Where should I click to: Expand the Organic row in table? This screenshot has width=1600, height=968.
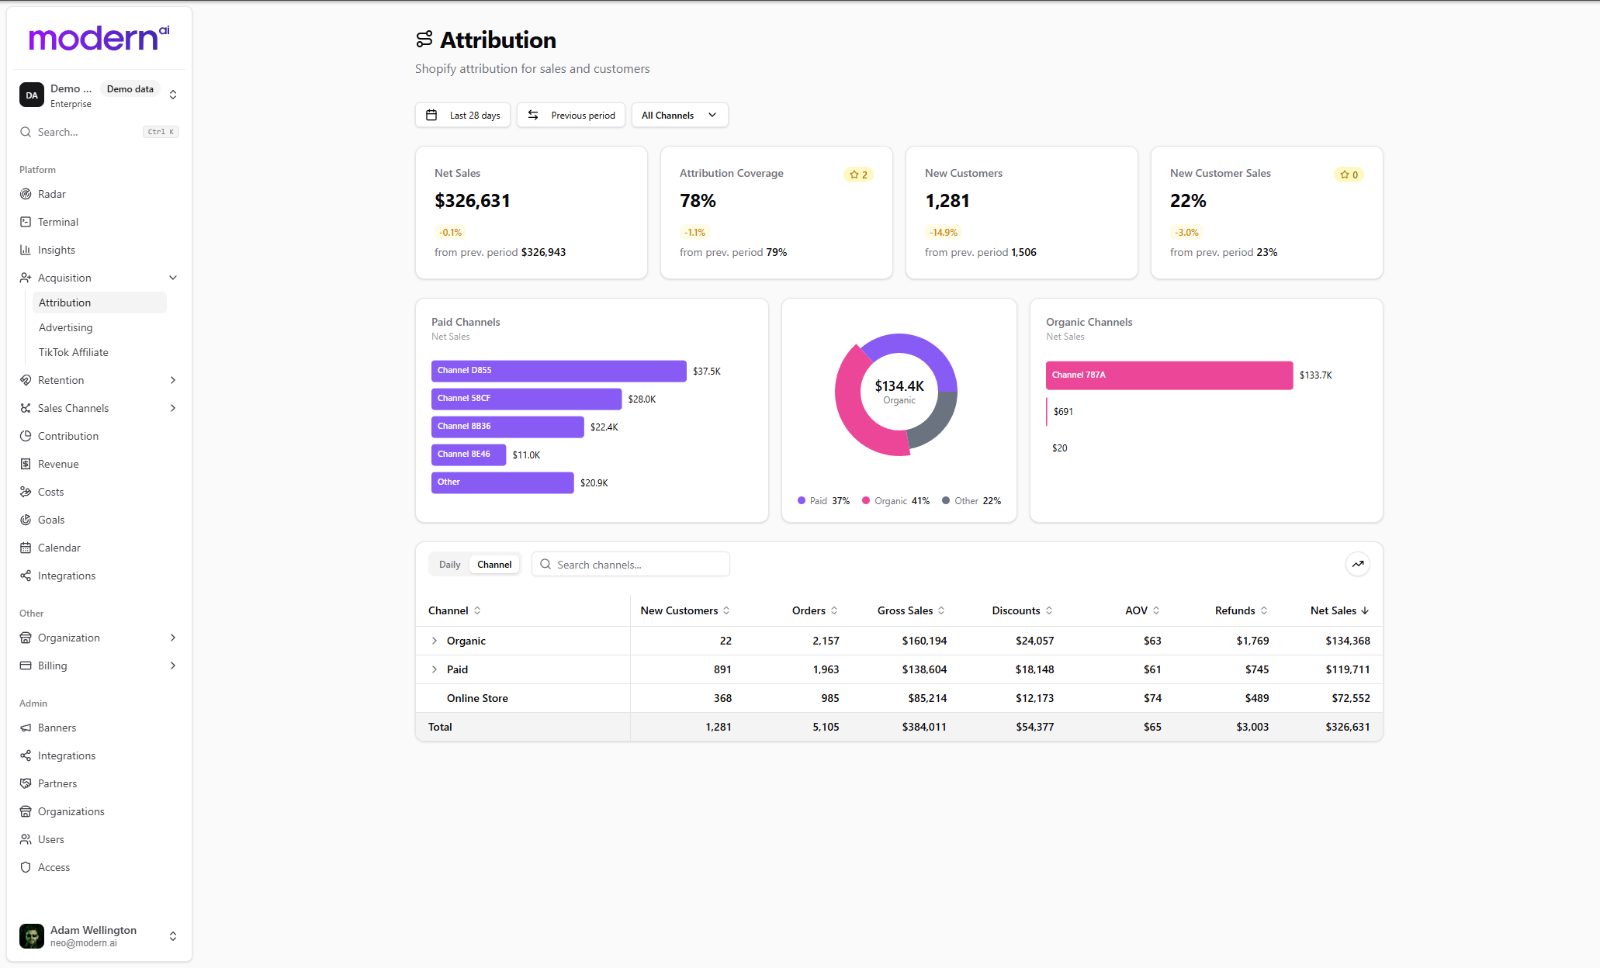pos(434,641)
